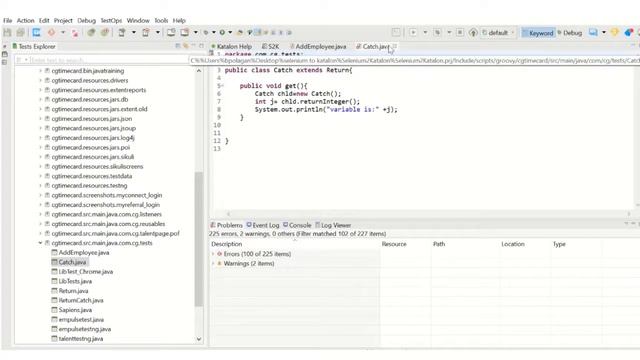Click the scroll-down arrow in Tests Explorer
This screenshot has height=360, width=640.
point(199,339)
